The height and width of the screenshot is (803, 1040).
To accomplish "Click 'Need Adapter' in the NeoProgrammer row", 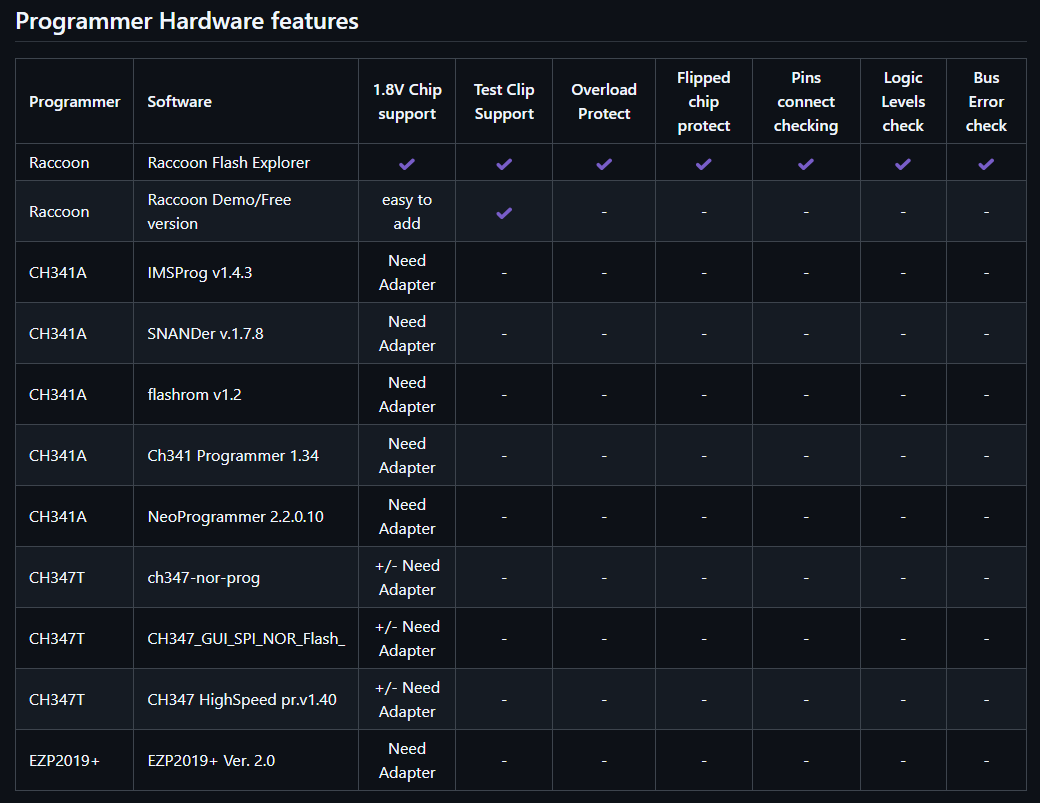I will (407, 517).
